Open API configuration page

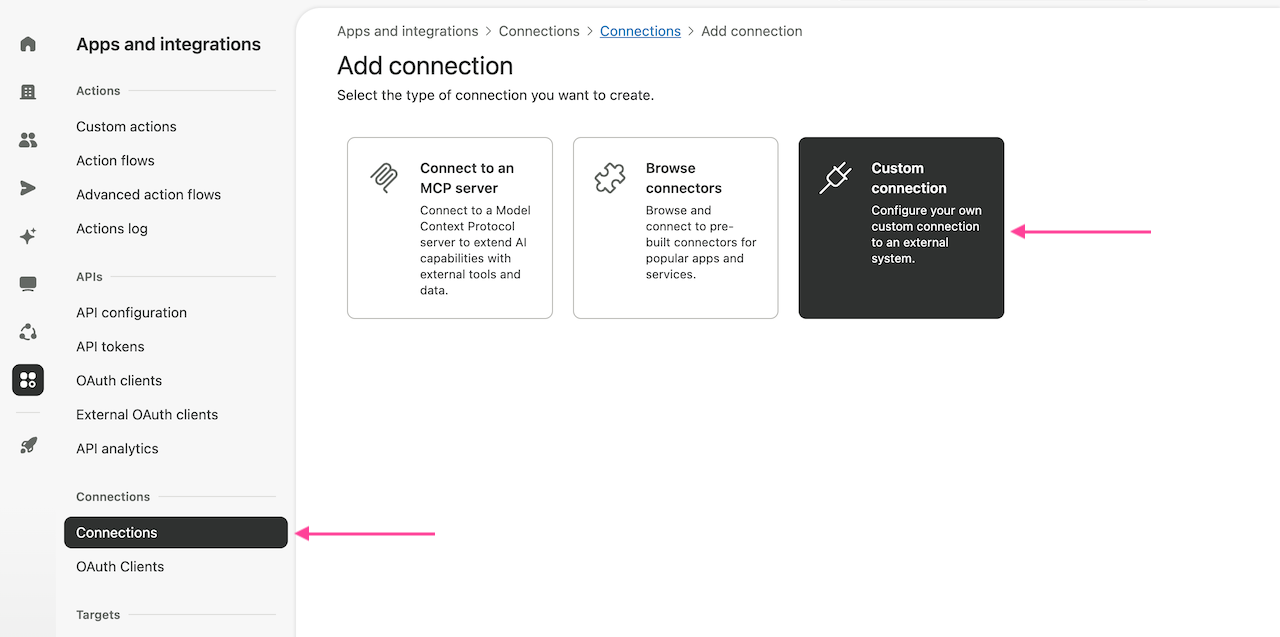click(x=131, y=313)
